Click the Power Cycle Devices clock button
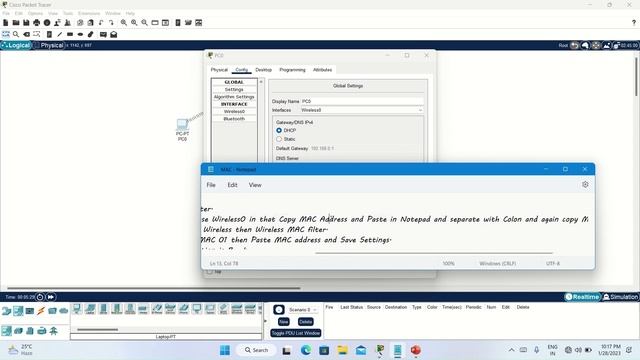Image resolution: width=640 pixels, height=360 pixels. pyautogui.click(x=40, y=297)
